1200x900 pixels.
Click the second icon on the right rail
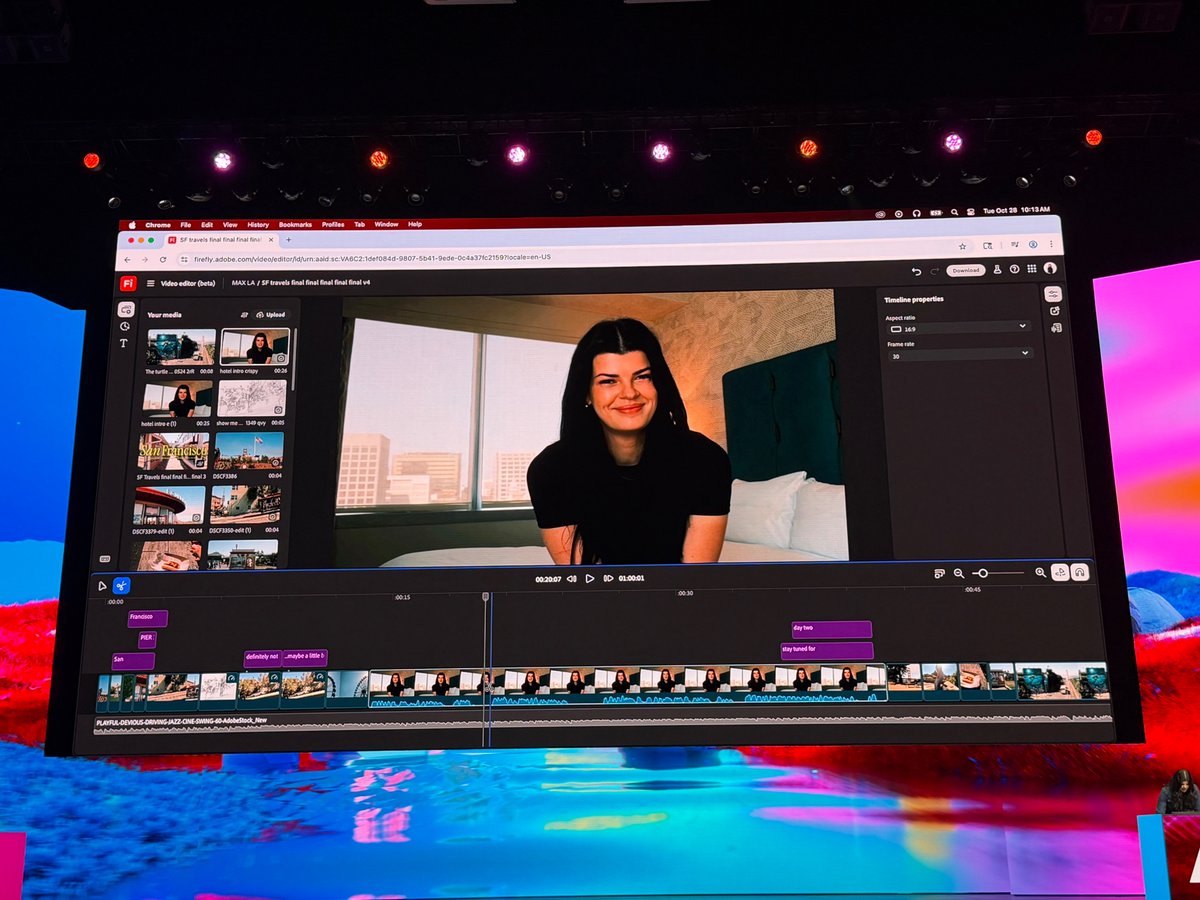click(1055, 311)
